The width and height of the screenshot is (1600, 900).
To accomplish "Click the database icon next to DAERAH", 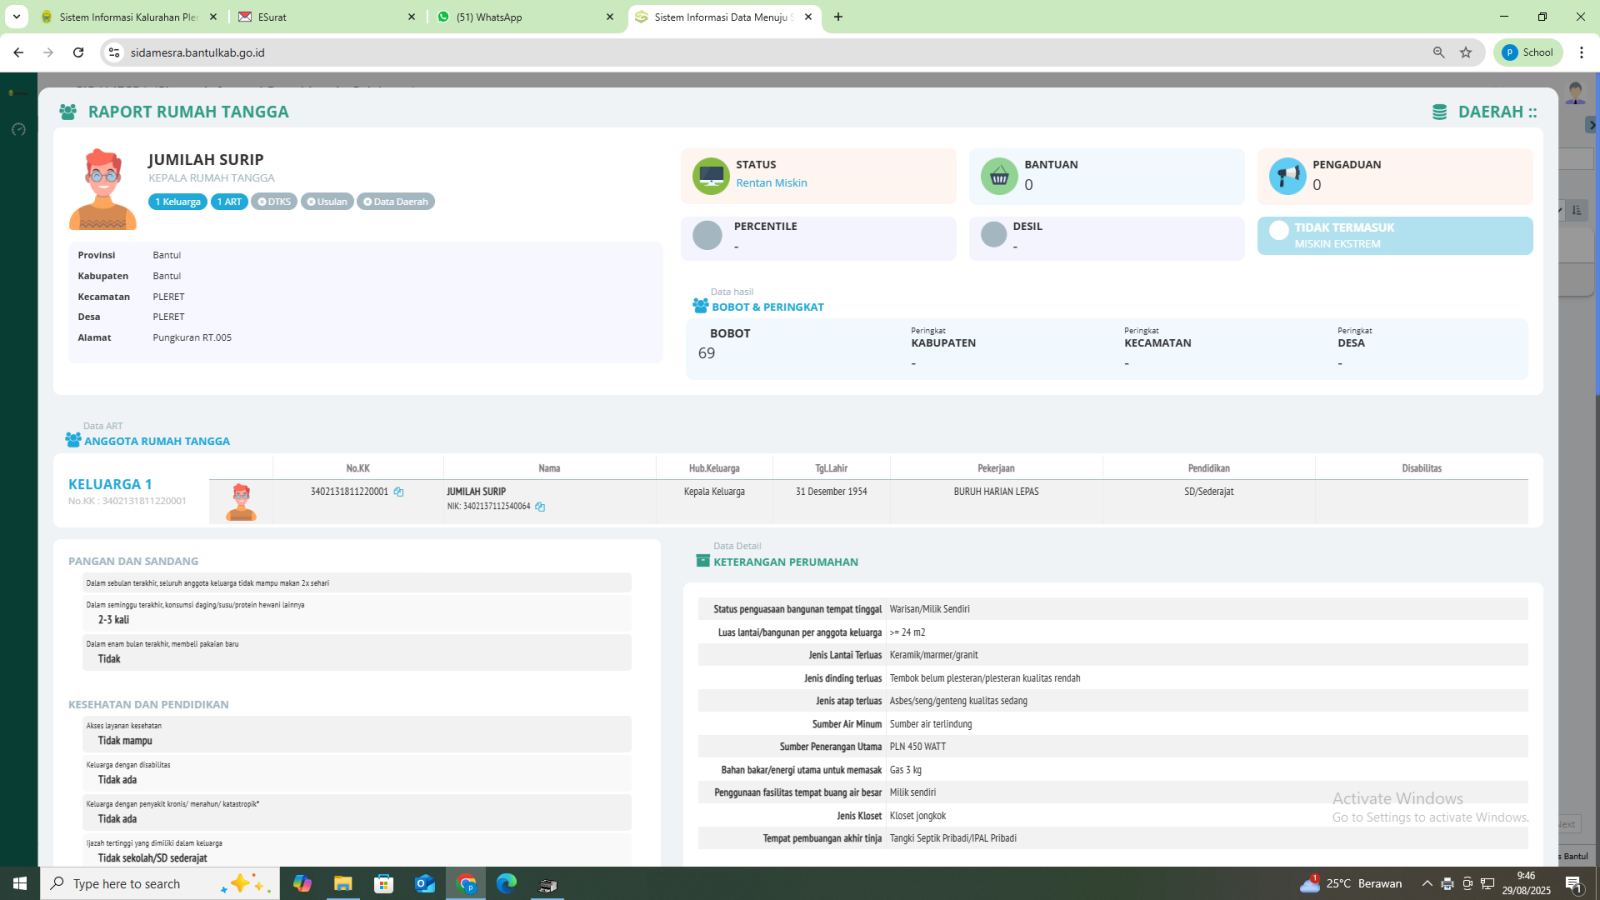I will 1439,112.
